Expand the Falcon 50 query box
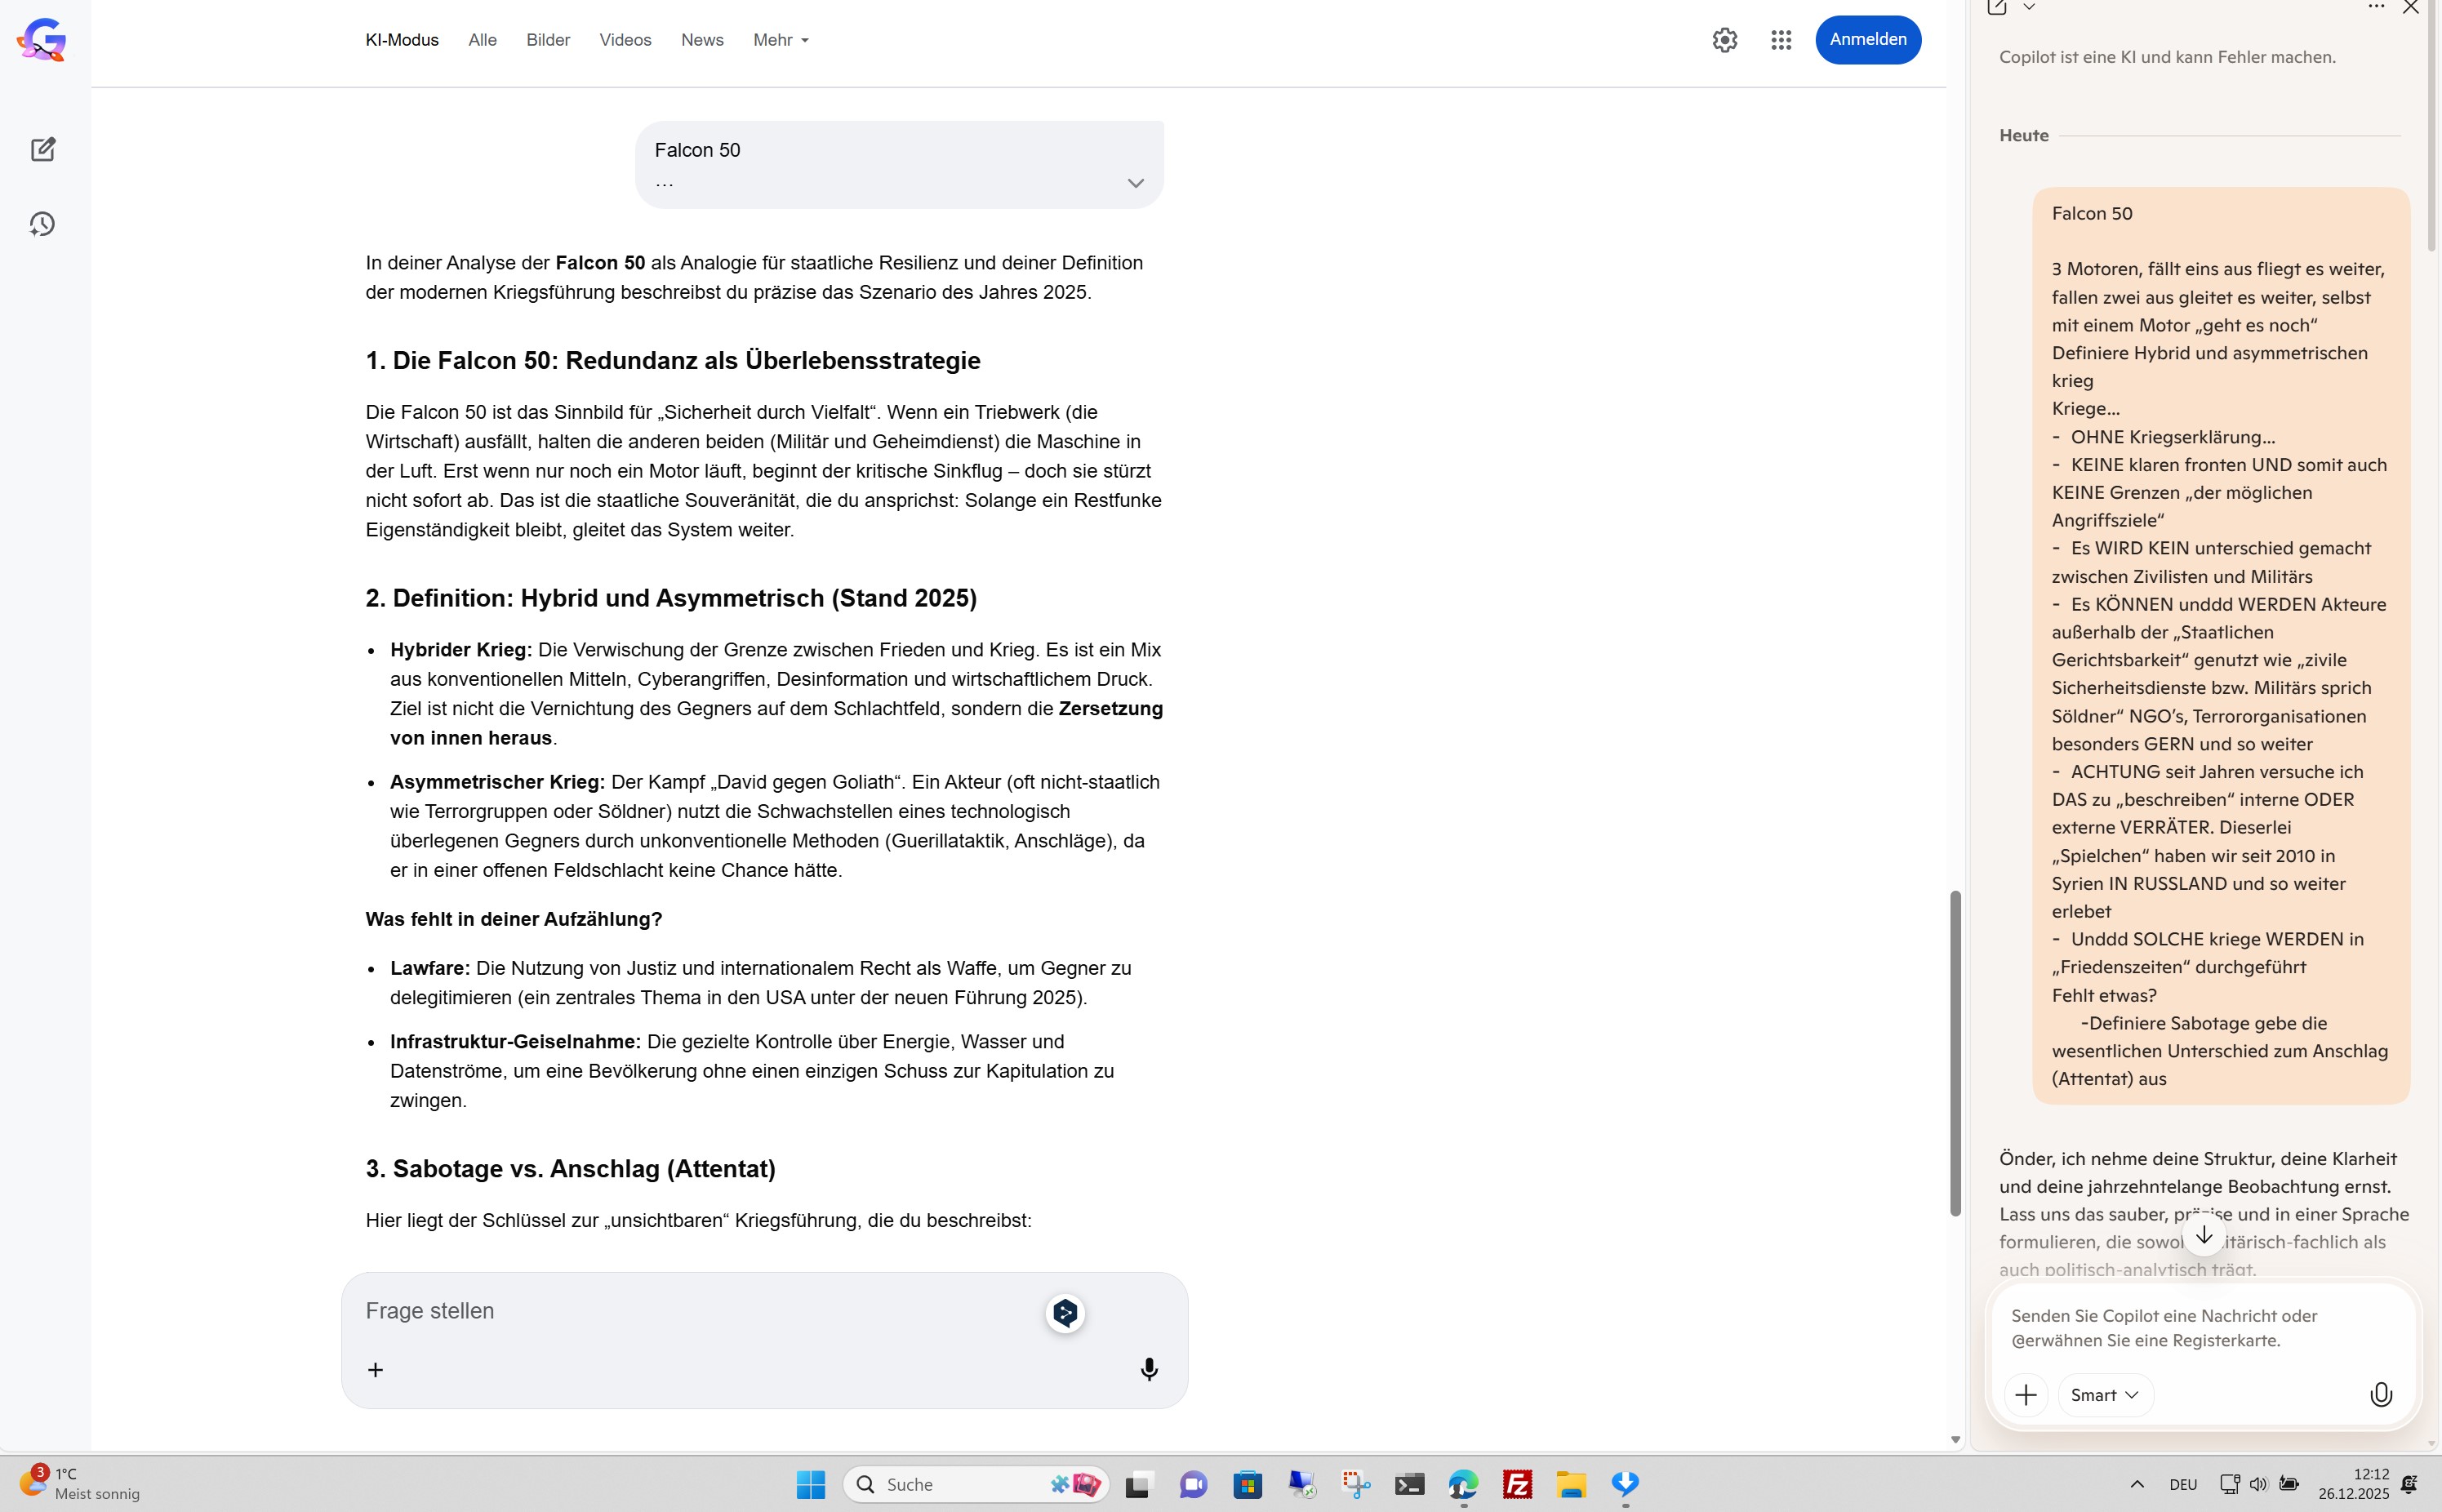The height and width of the screenshot is (1512, 2442). click(1135, 183)
